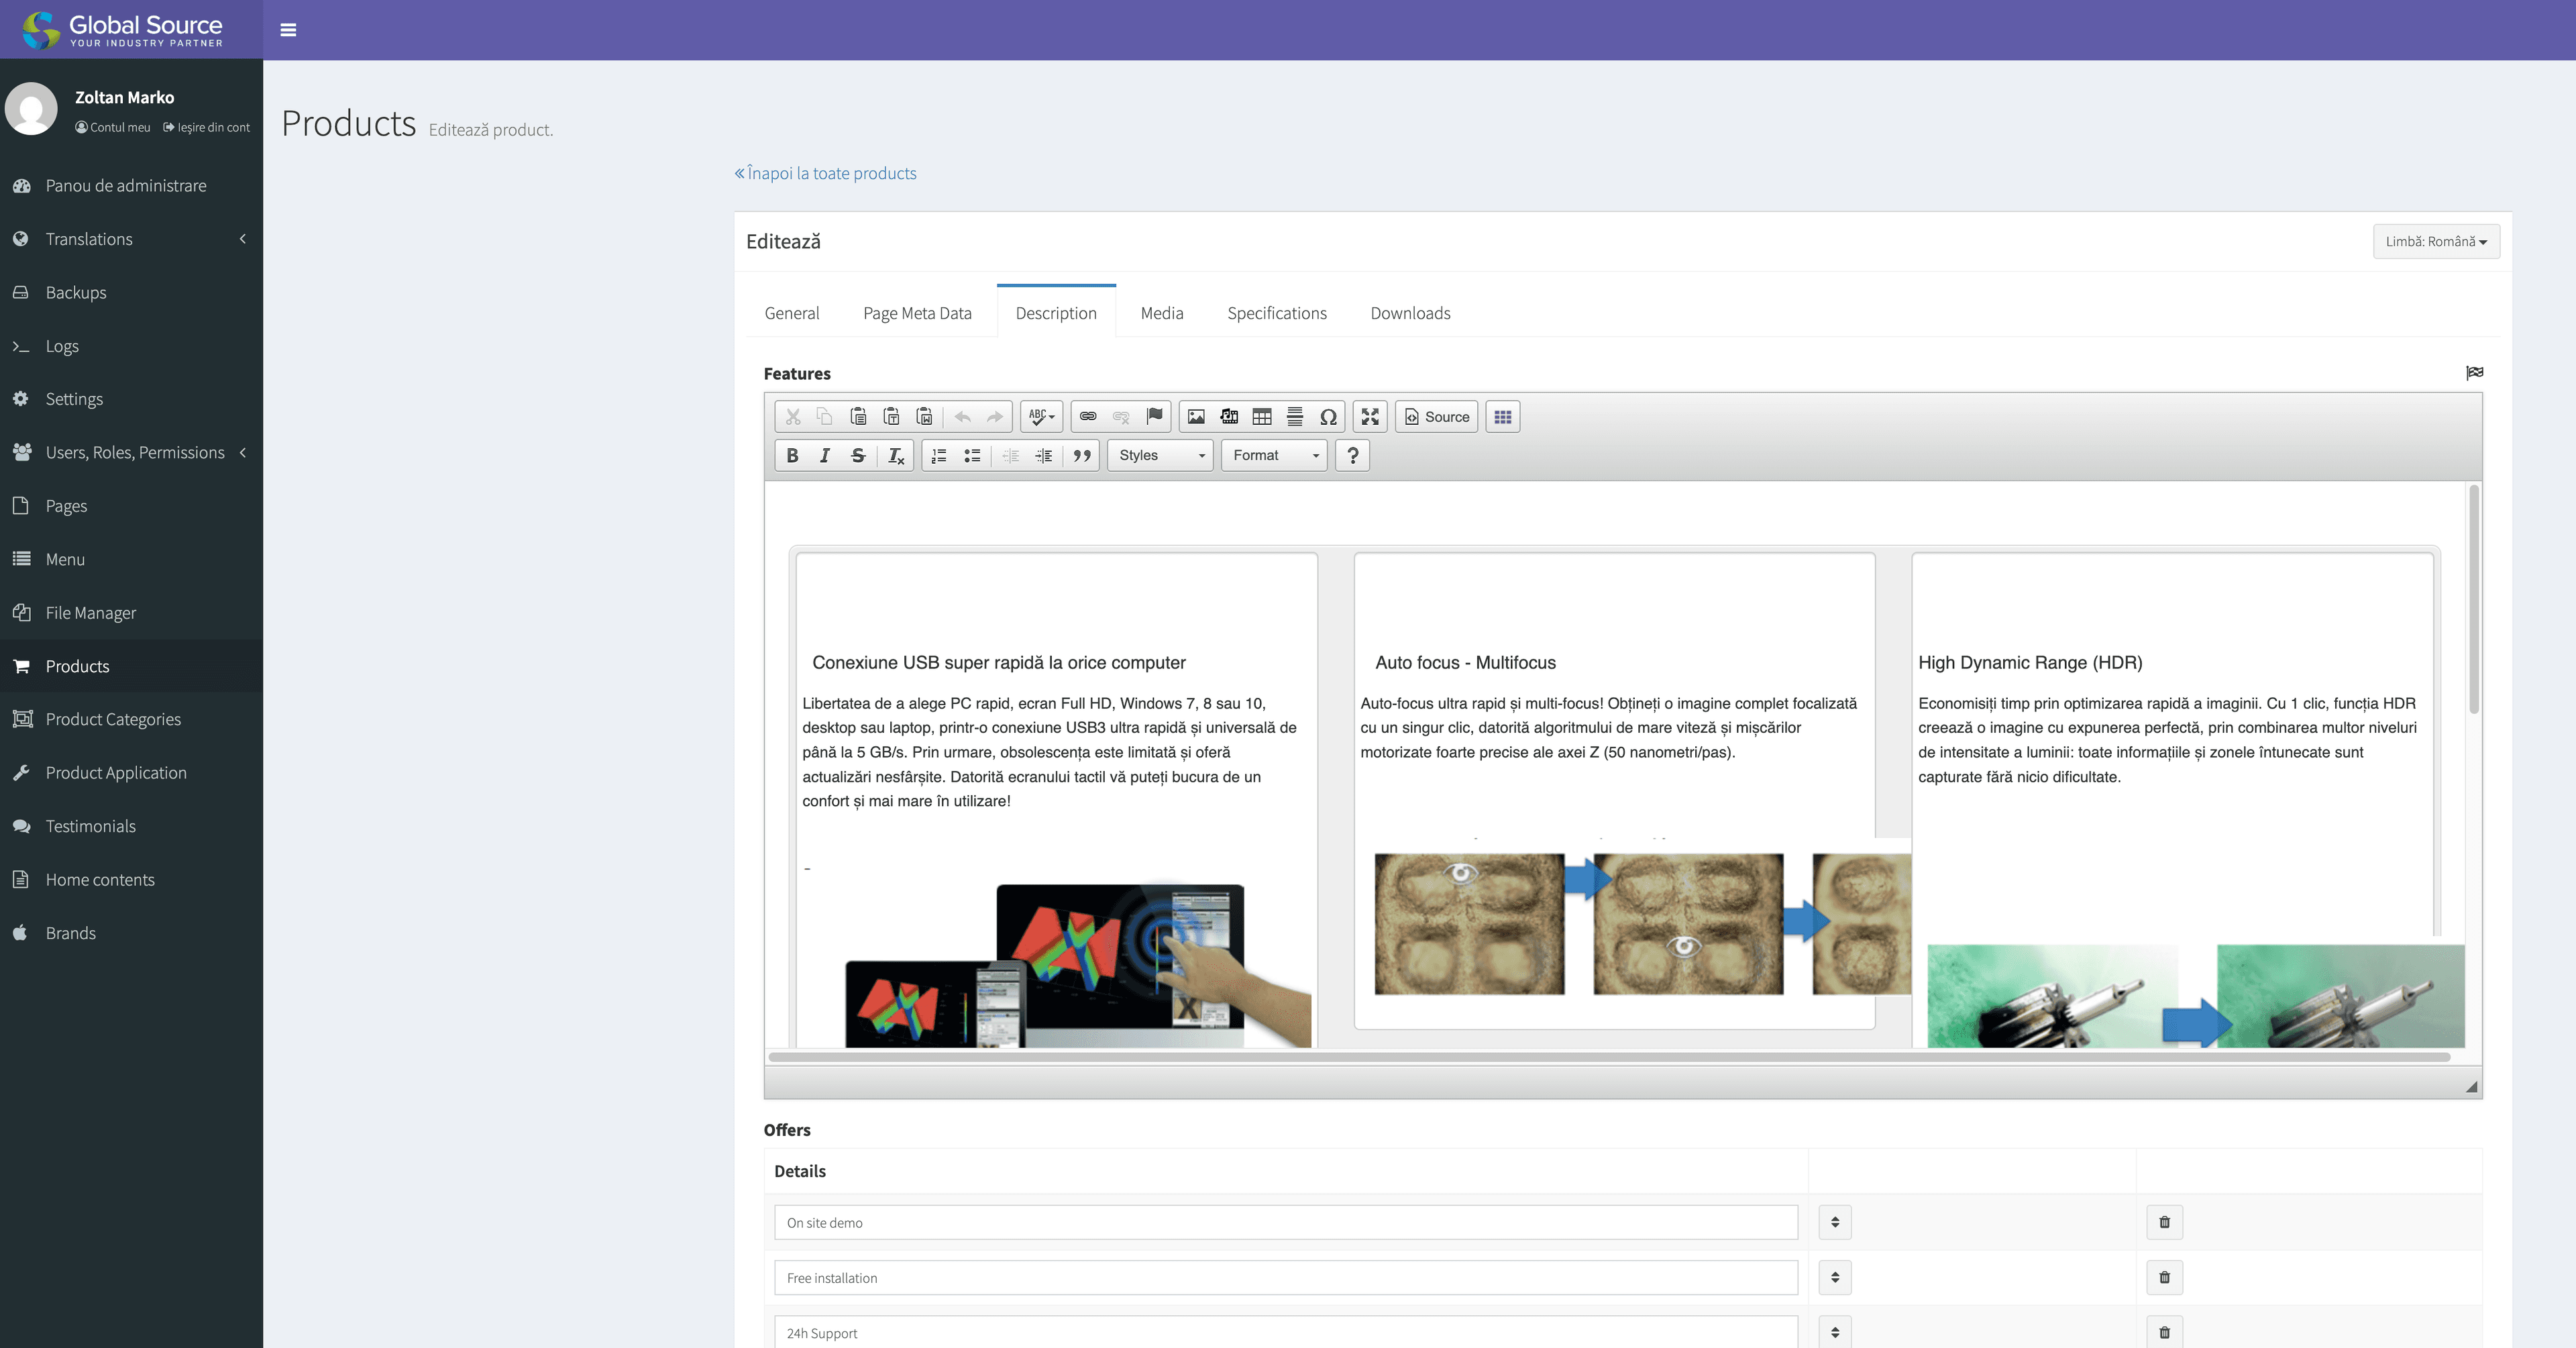The image size is (2576, 1348).
Task: Open the Specifications tab
Action: tap(1277, 313)
